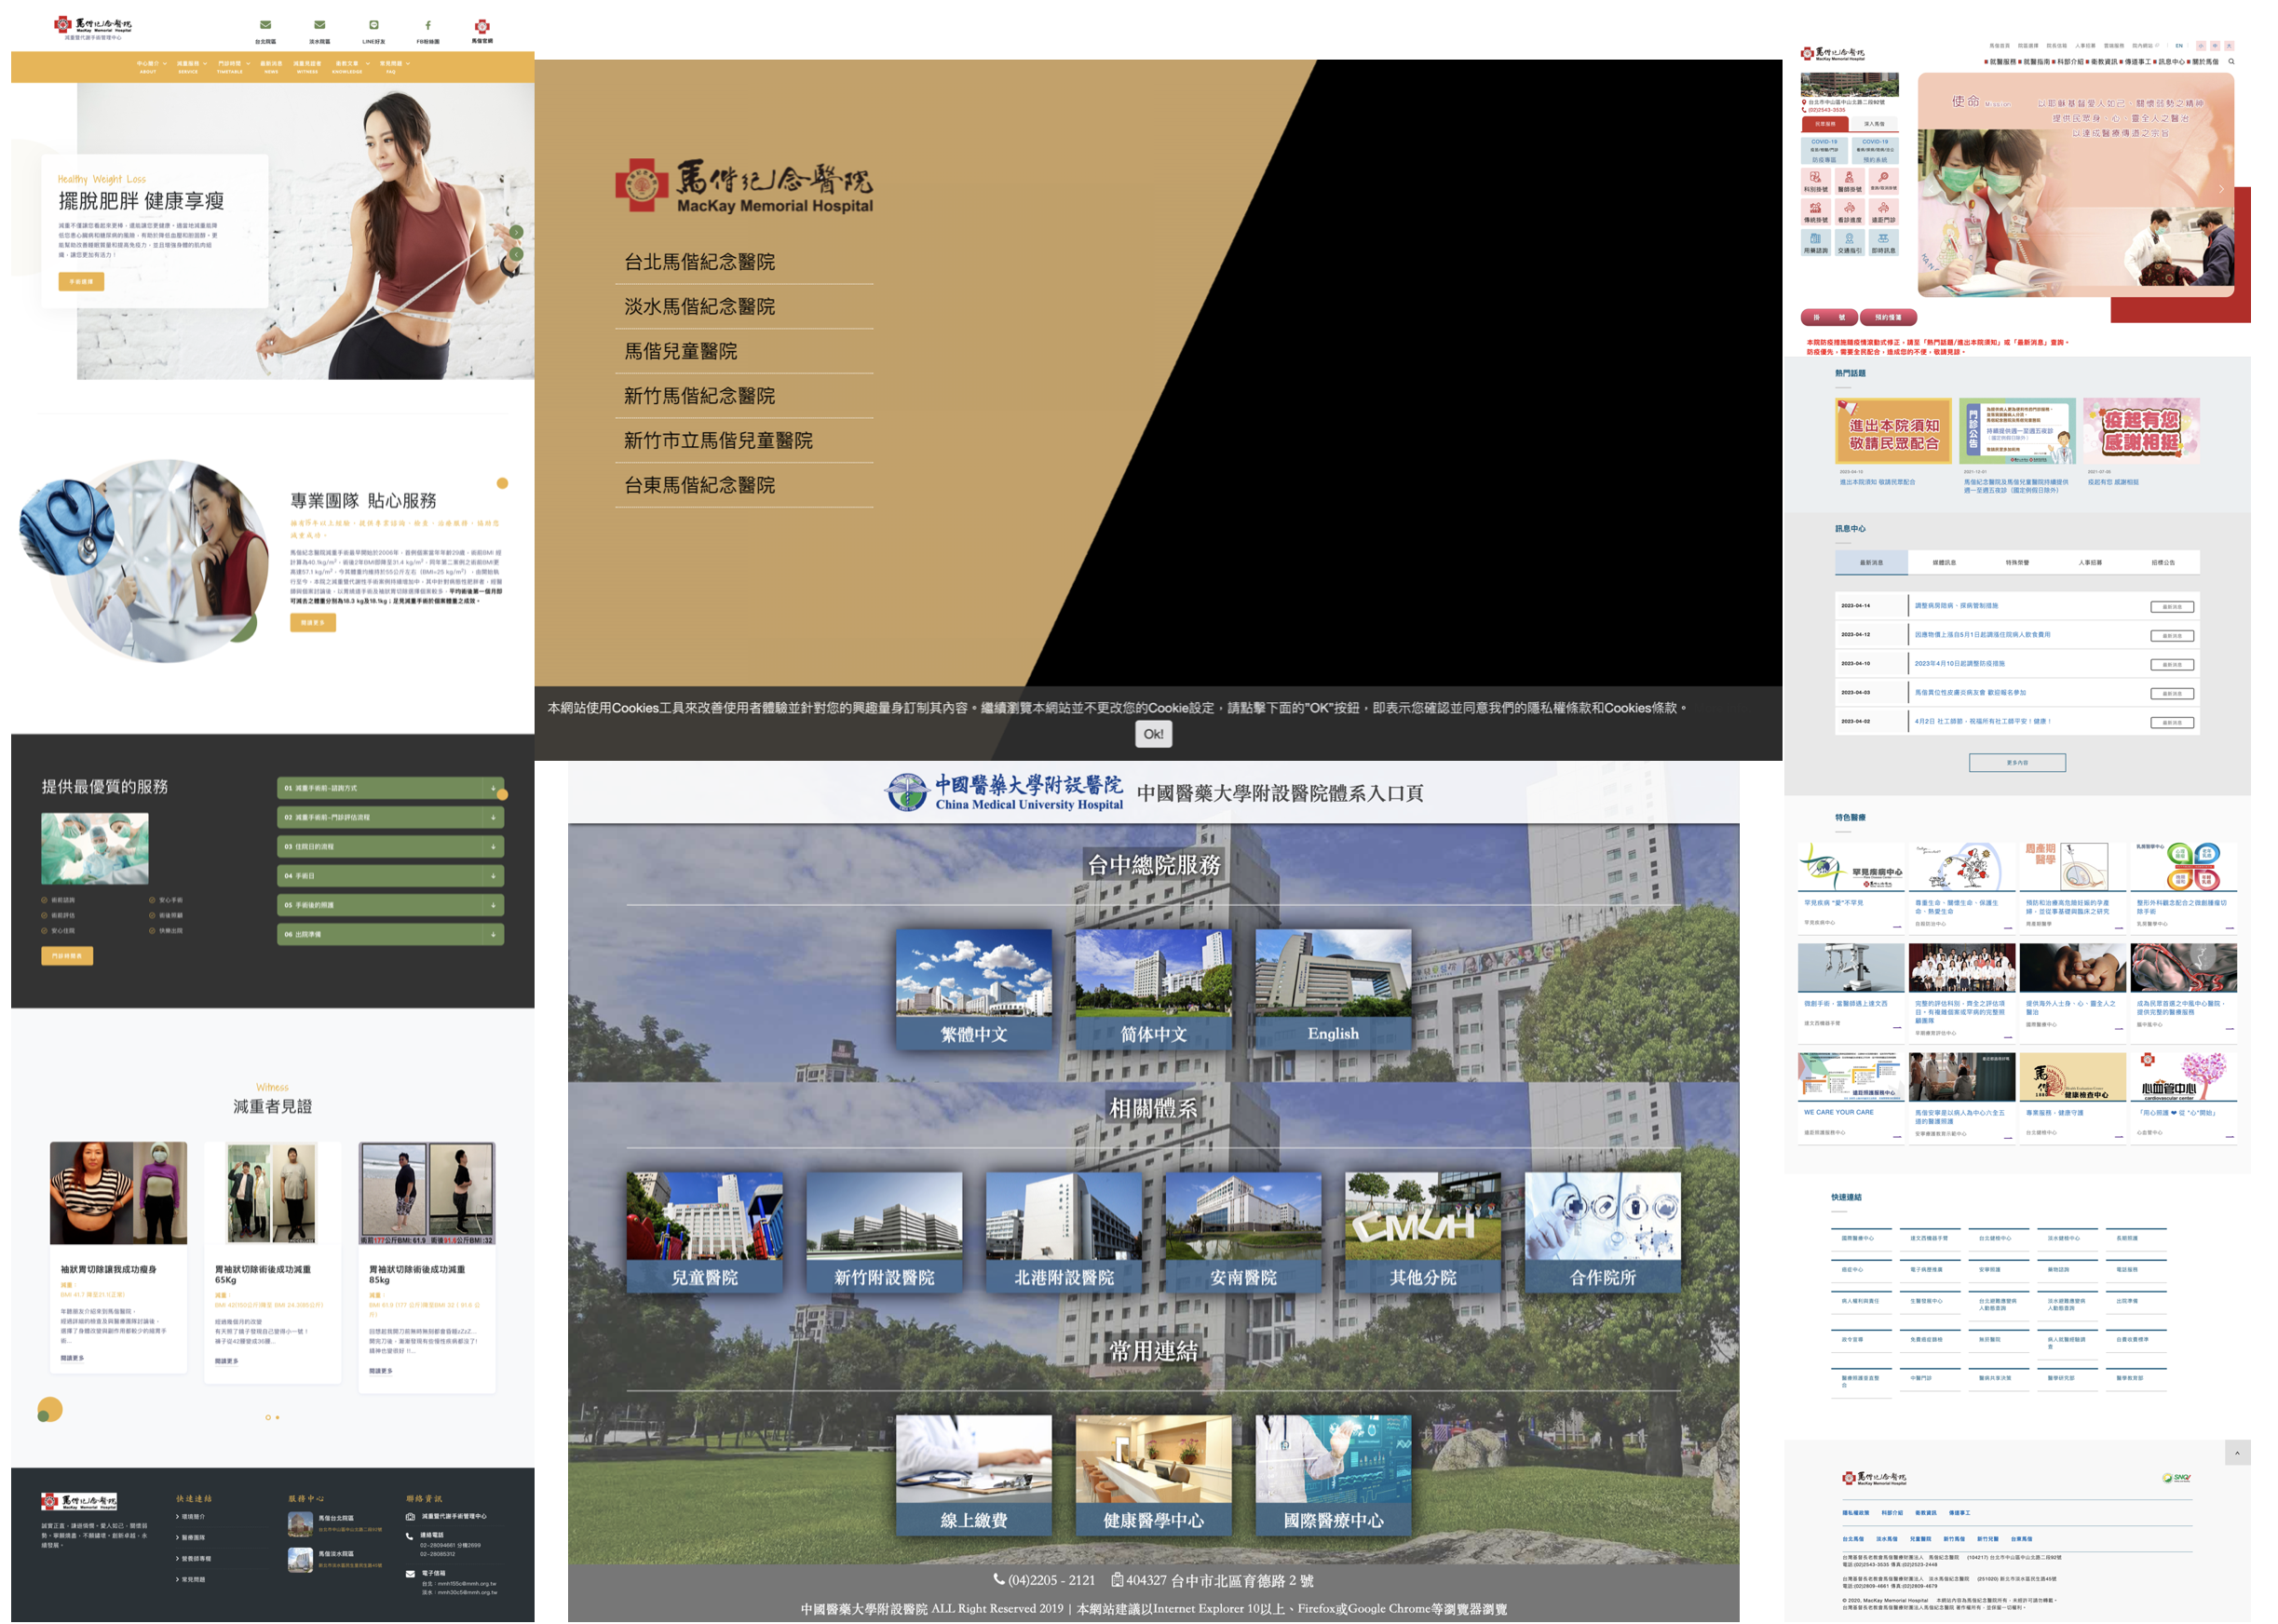Image resolution: width=2278 pixels, height=1624 pixels.
Task: Open 用藥諮詢 medication icon tile
Action: click(x=1815, y=243)
